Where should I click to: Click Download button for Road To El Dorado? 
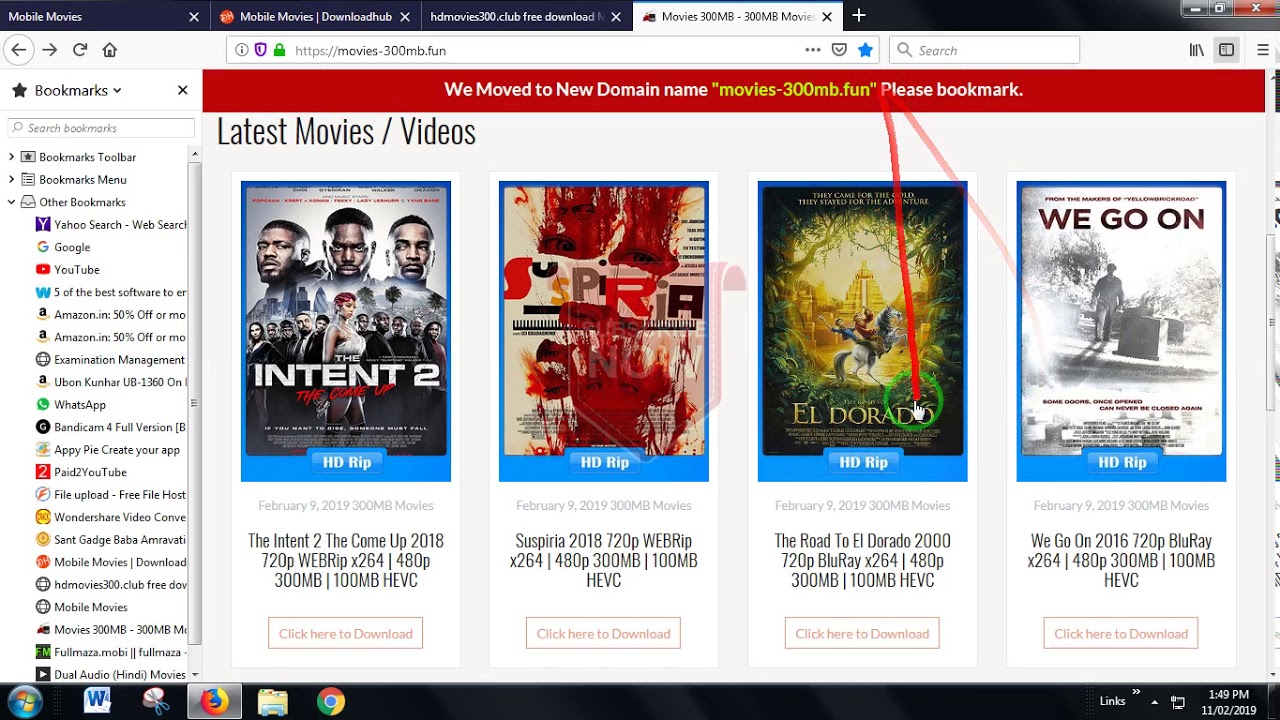pyautogui.click(x=862, y=633)
